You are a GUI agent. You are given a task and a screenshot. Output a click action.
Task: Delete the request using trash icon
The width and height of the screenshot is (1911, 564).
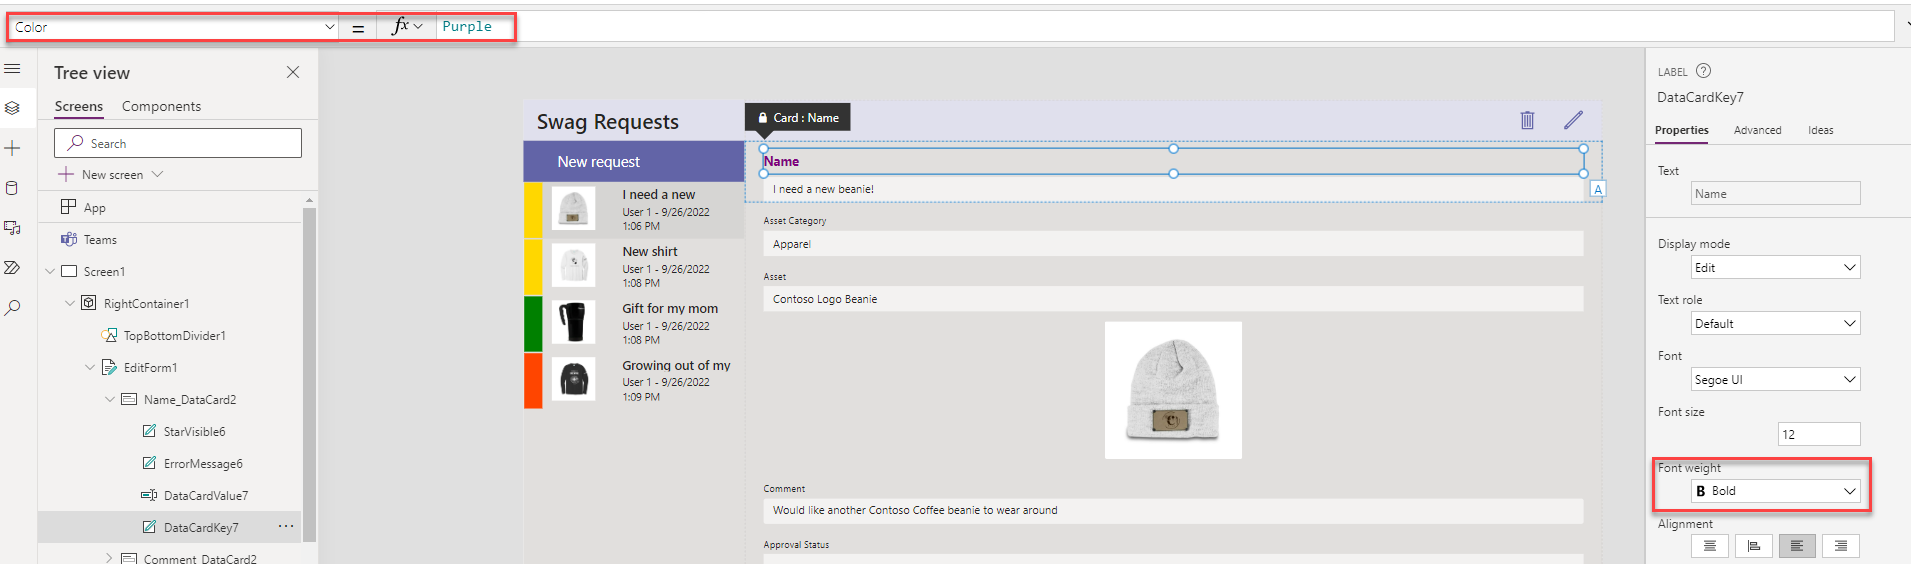(x=1527, y=120)
